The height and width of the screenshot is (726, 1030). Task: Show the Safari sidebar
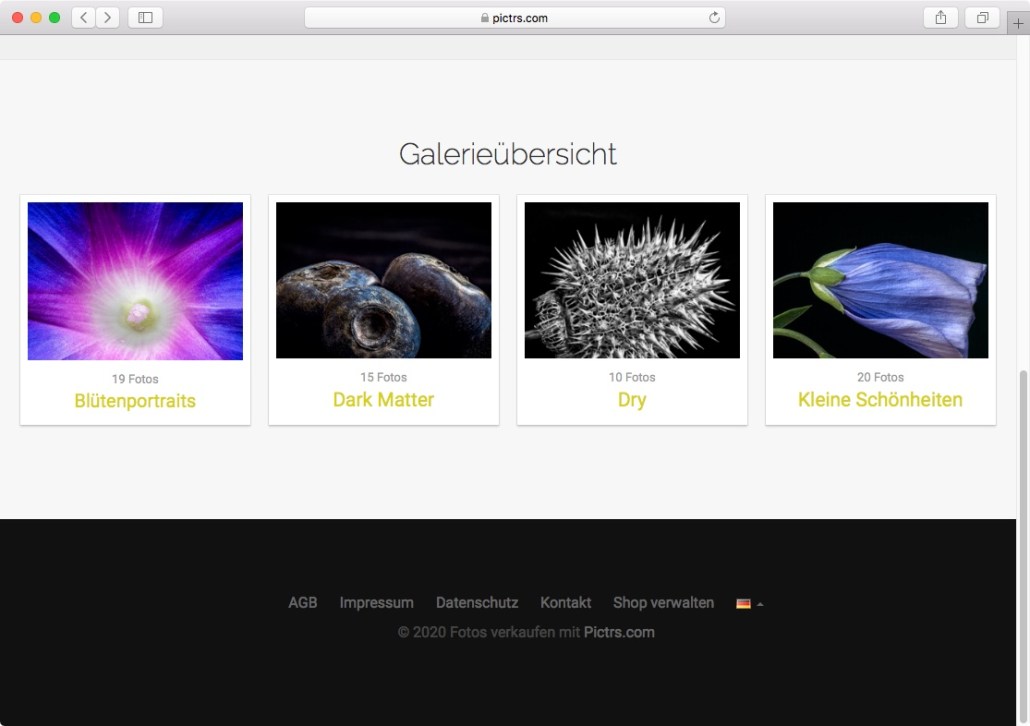[x=145, y=18]
